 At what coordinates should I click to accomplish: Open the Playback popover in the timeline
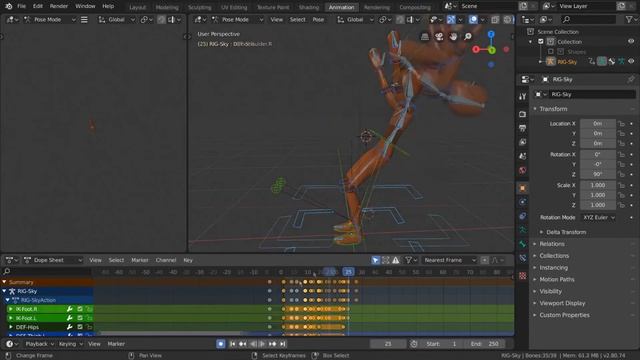[x=39, y=344]
